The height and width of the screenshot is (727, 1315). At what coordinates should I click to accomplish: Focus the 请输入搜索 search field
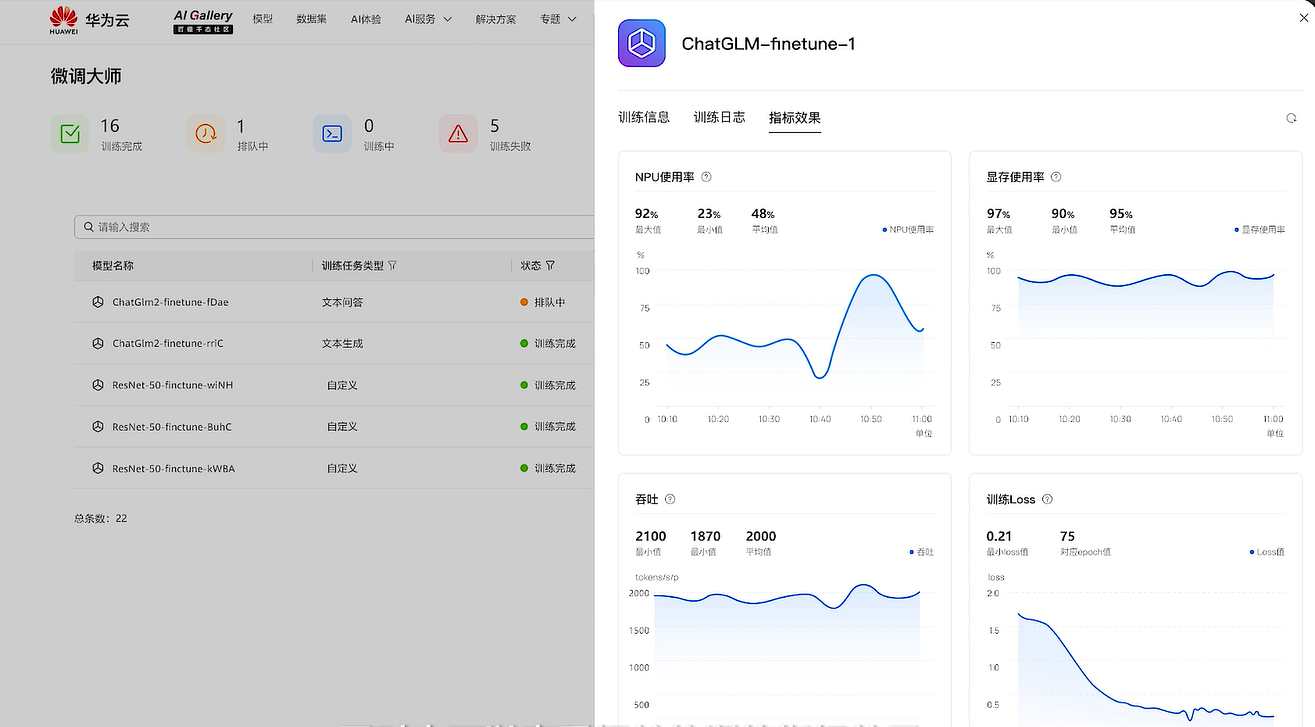(334, 227)
